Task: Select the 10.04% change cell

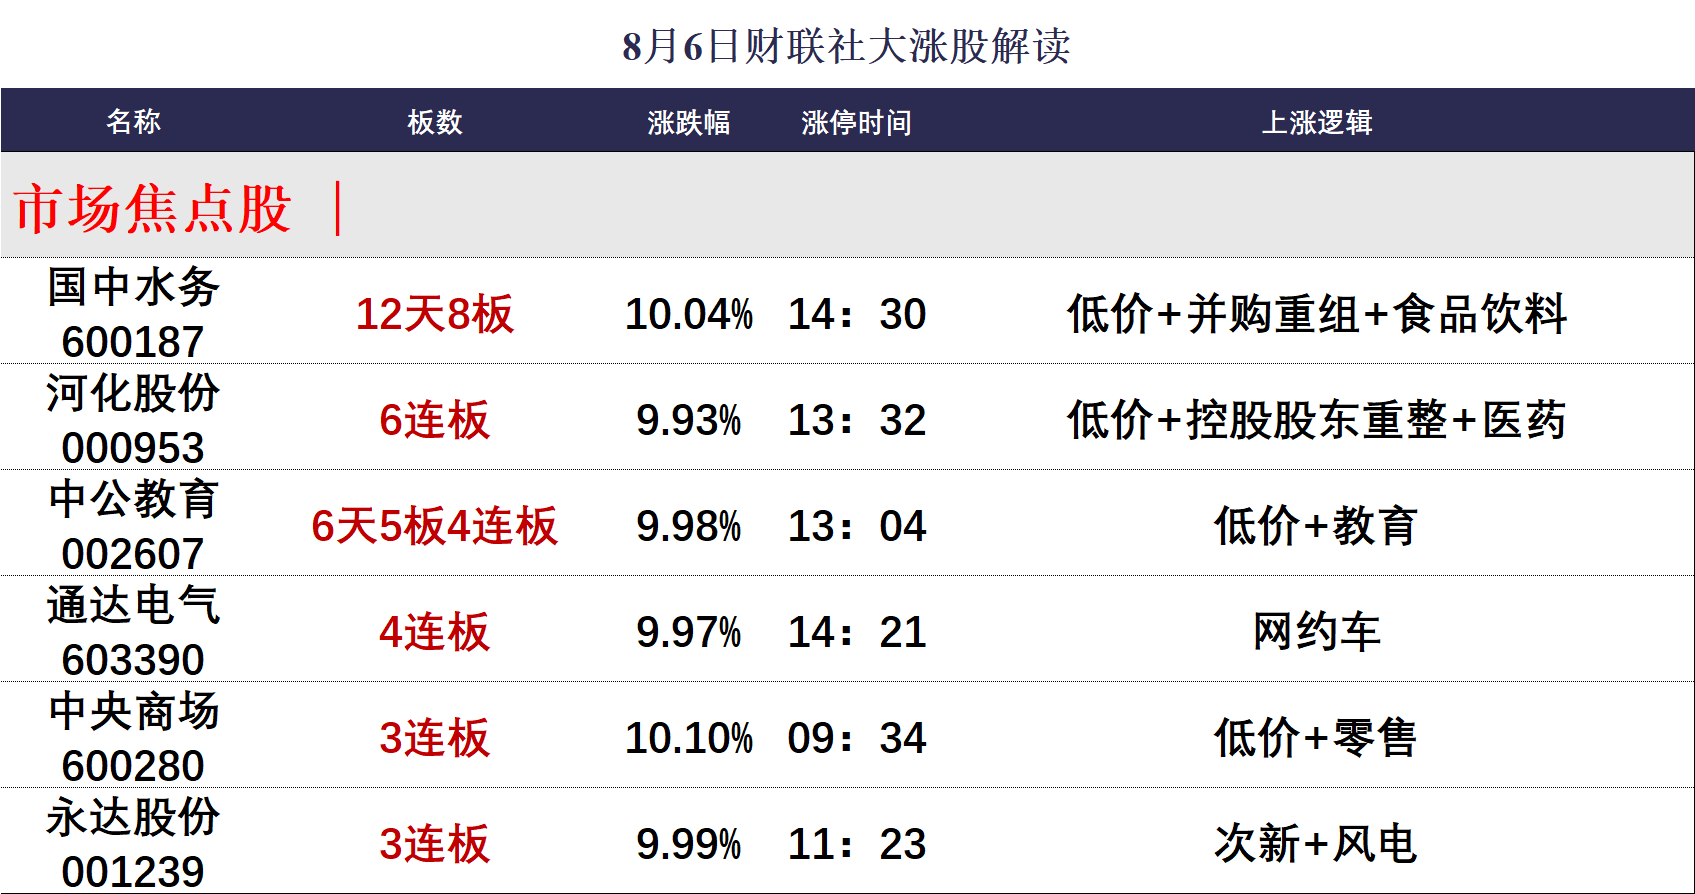Action: coord(689,314)
